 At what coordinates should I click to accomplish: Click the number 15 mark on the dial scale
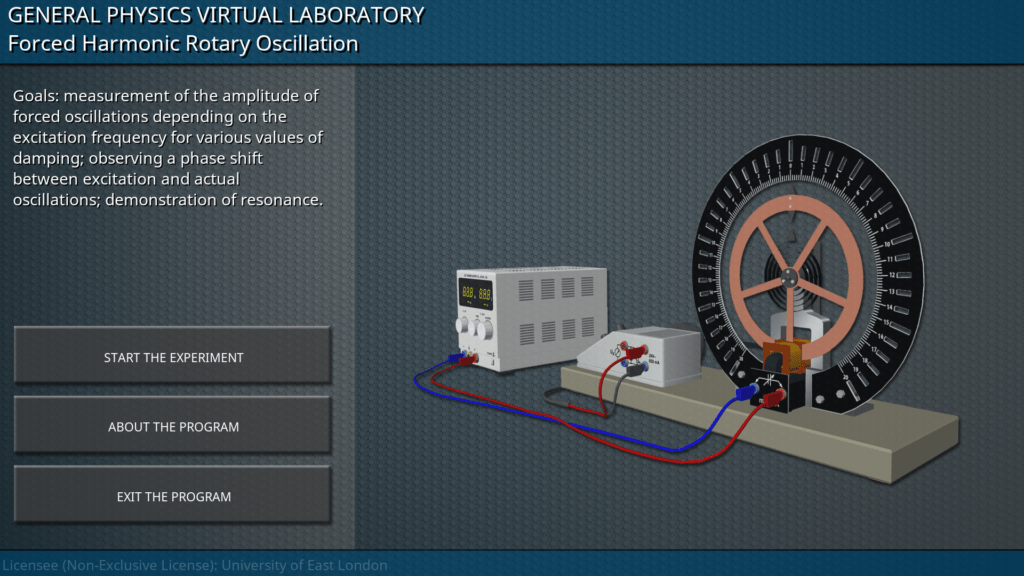click(x=885, y=325)
